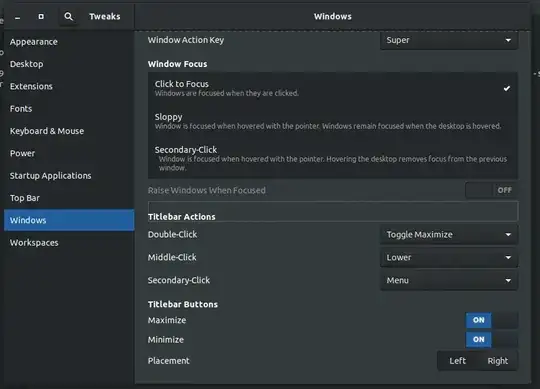Set titlebar button placement to Right
Viewport: 540px width, 389px height.
coord(498,361)
